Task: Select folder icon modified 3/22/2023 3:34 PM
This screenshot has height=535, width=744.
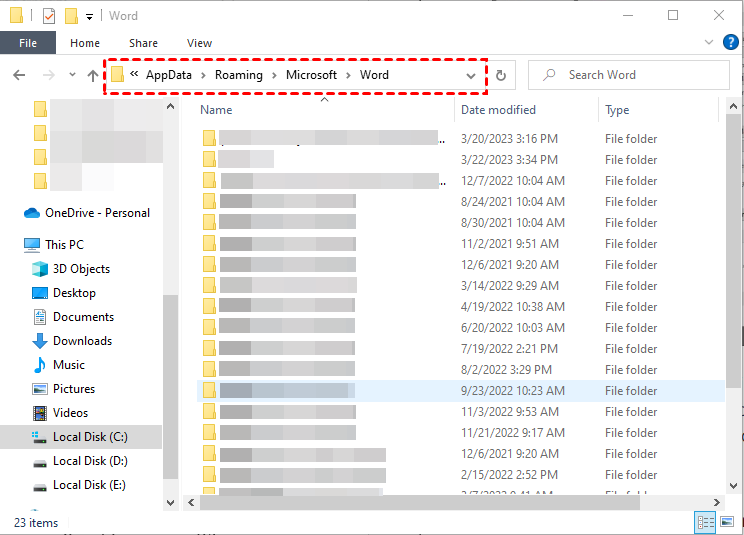Action: point(209,159)
